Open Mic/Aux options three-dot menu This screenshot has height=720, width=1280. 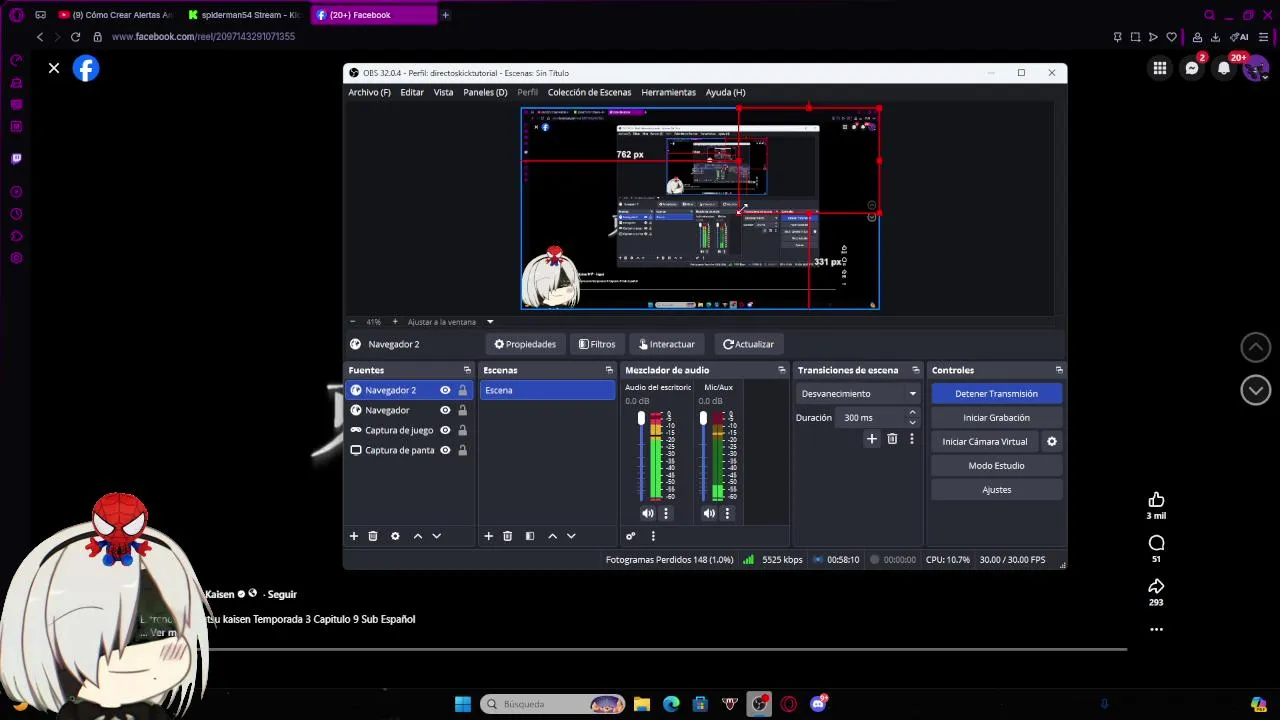(x=727, y=513)
